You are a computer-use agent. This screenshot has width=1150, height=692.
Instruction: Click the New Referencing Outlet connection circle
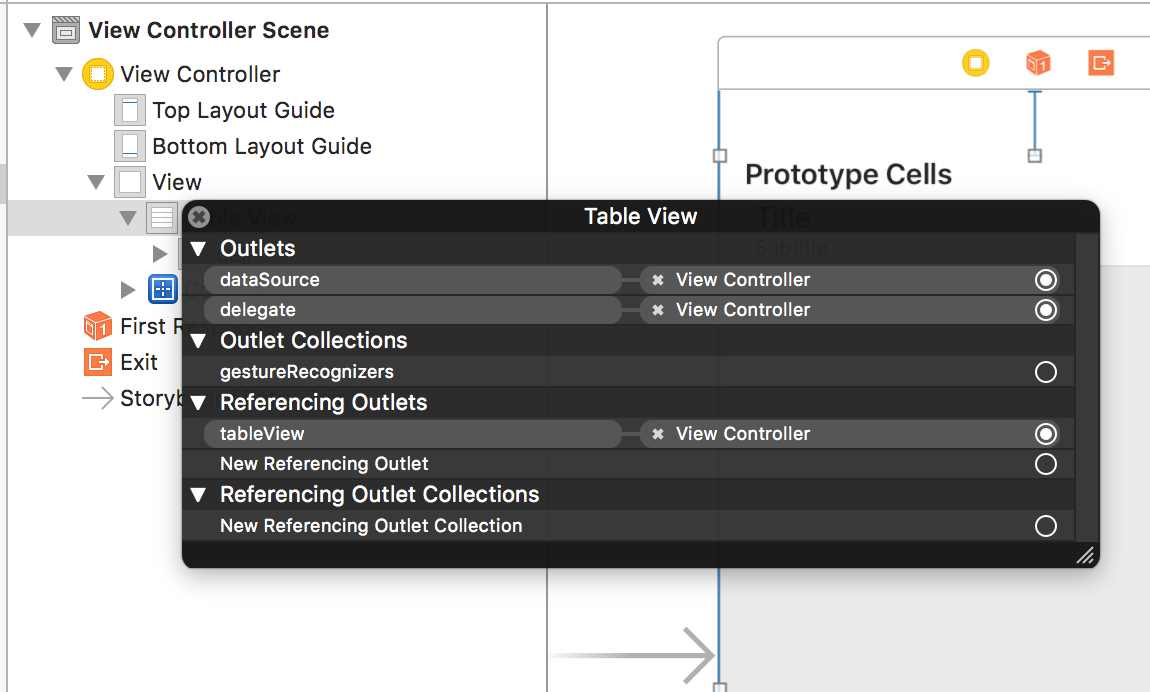pos(1046,464)
